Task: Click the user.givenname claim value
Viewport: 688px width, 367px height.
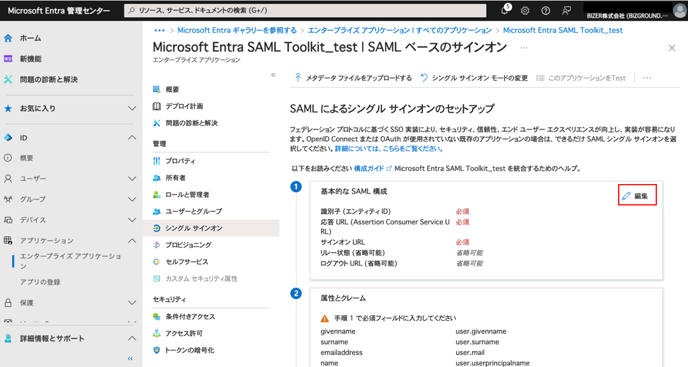Action: pos(480,331)
